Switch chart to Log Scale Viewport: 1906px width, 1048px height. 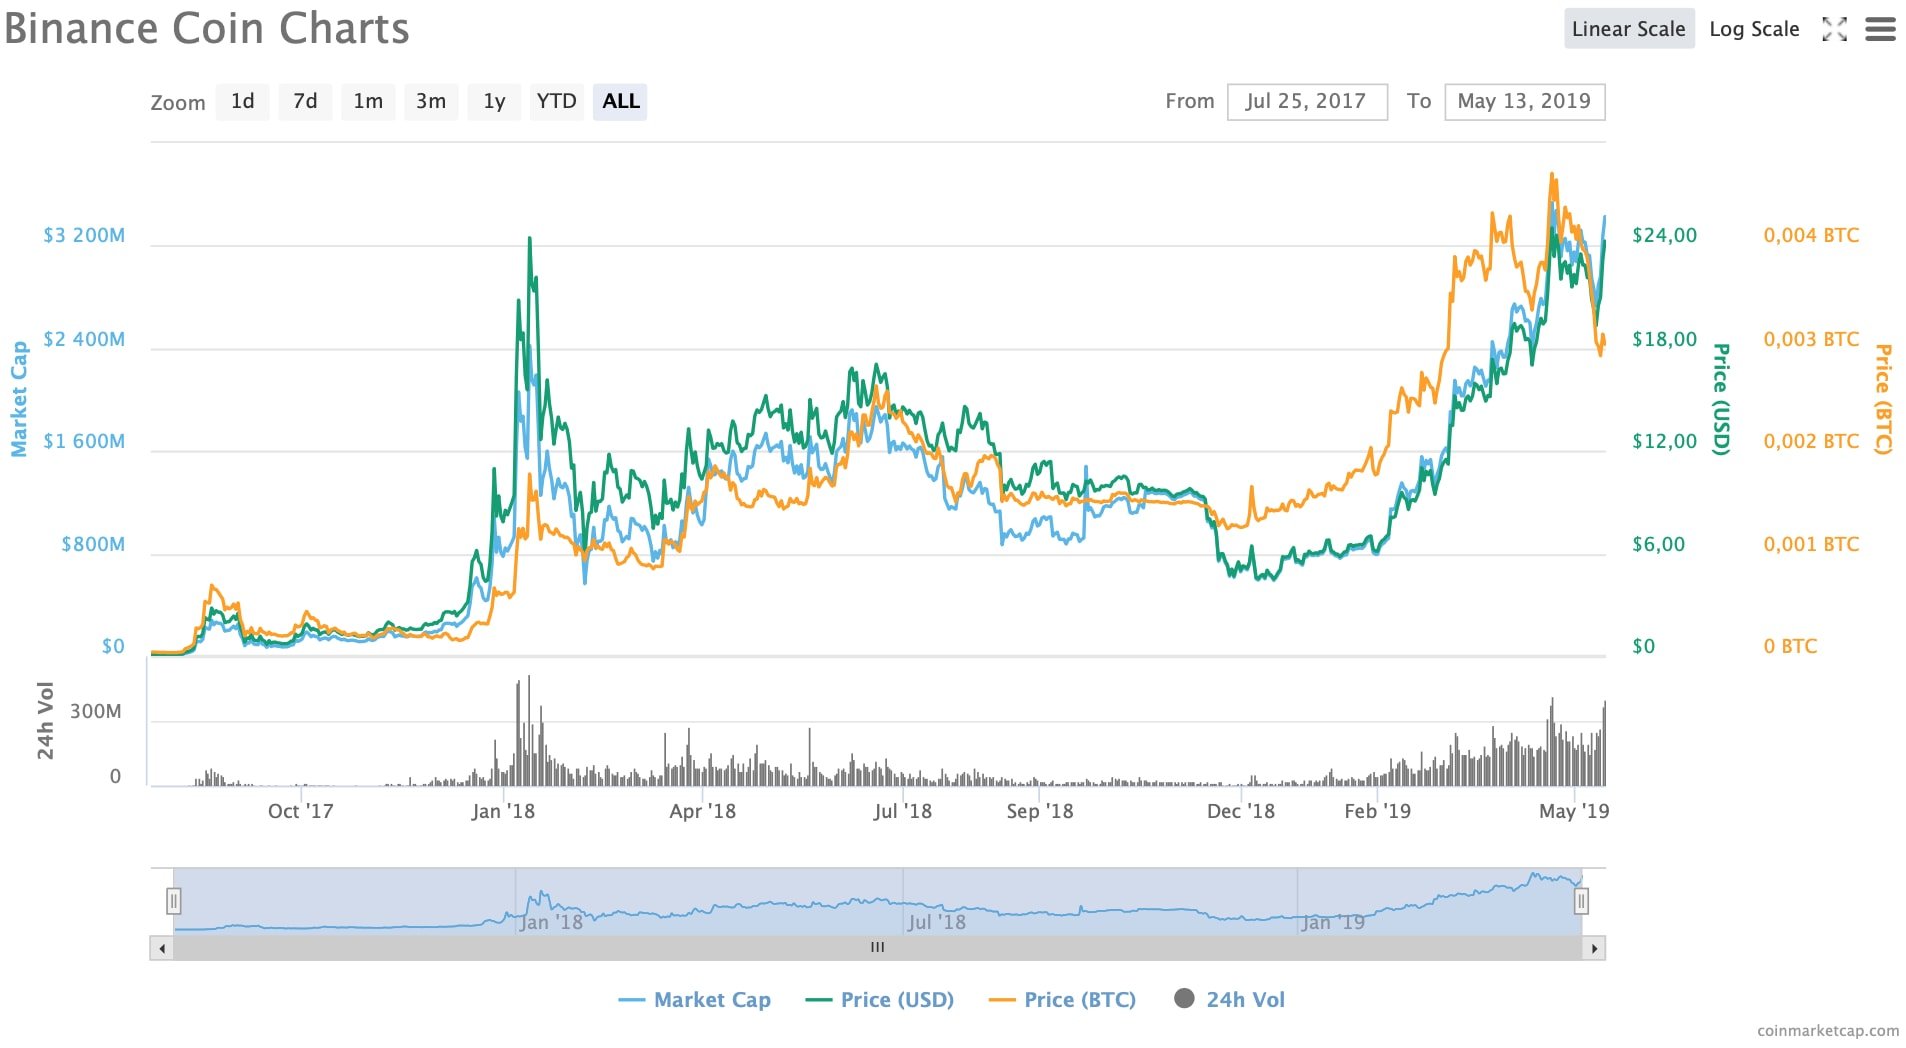coord(1754,29)
